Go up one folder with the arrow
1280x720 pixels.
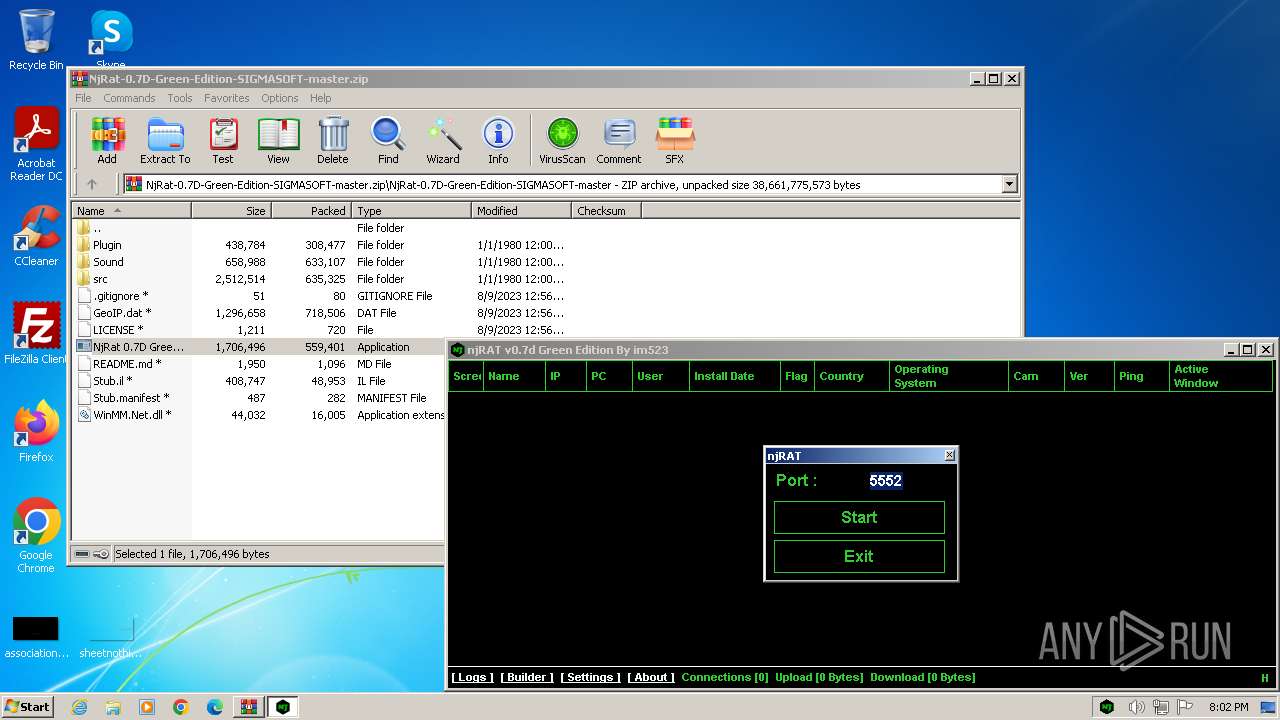(x=92, y=184)
